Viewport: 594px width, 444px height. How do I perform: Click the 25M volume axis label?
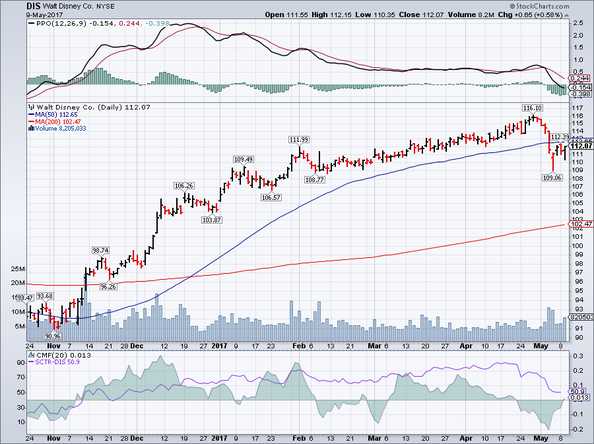18,269
